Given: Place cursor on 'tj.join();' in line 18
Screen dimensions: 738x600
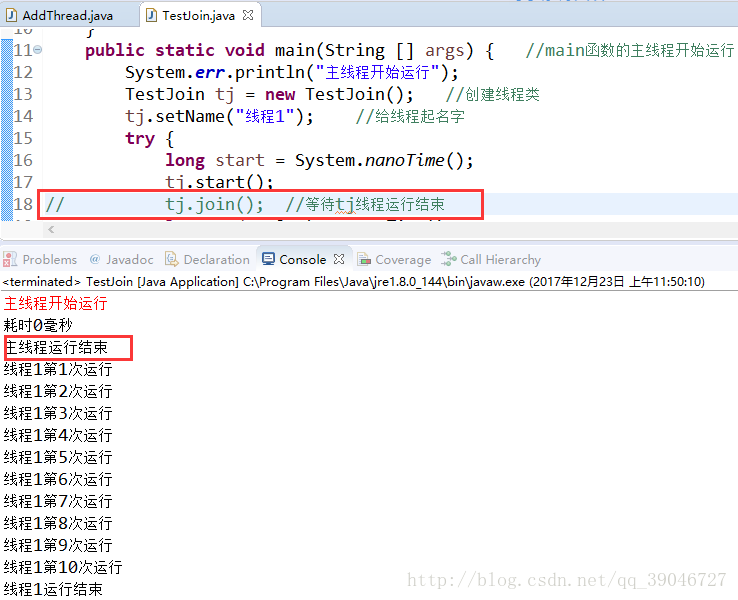Looking at the screenshot, I should (x=214, y=205).
